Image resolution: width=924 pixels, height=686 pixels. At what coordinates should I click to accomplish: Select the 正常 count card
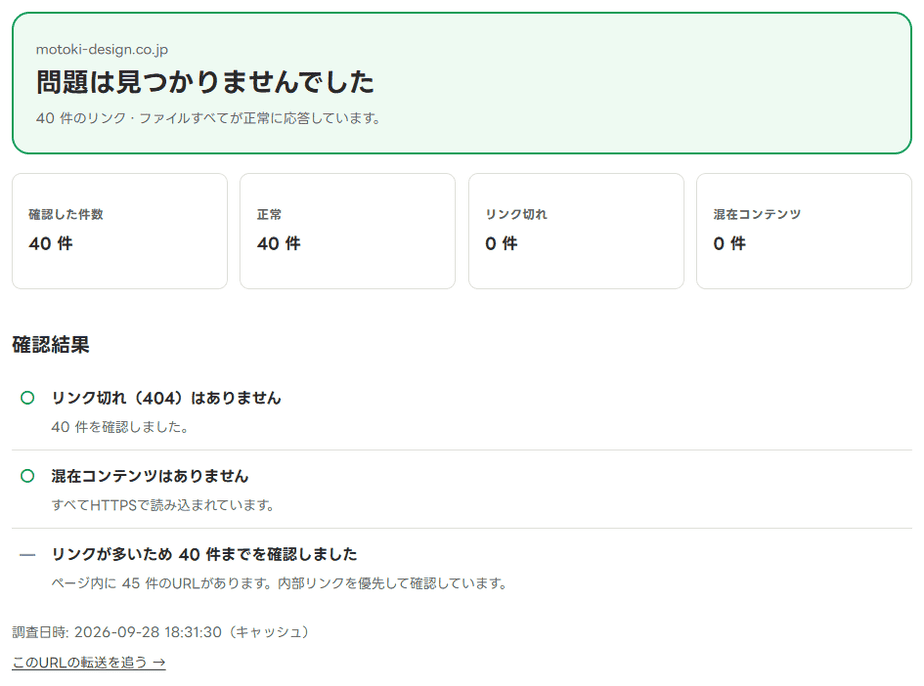(348, 231)
